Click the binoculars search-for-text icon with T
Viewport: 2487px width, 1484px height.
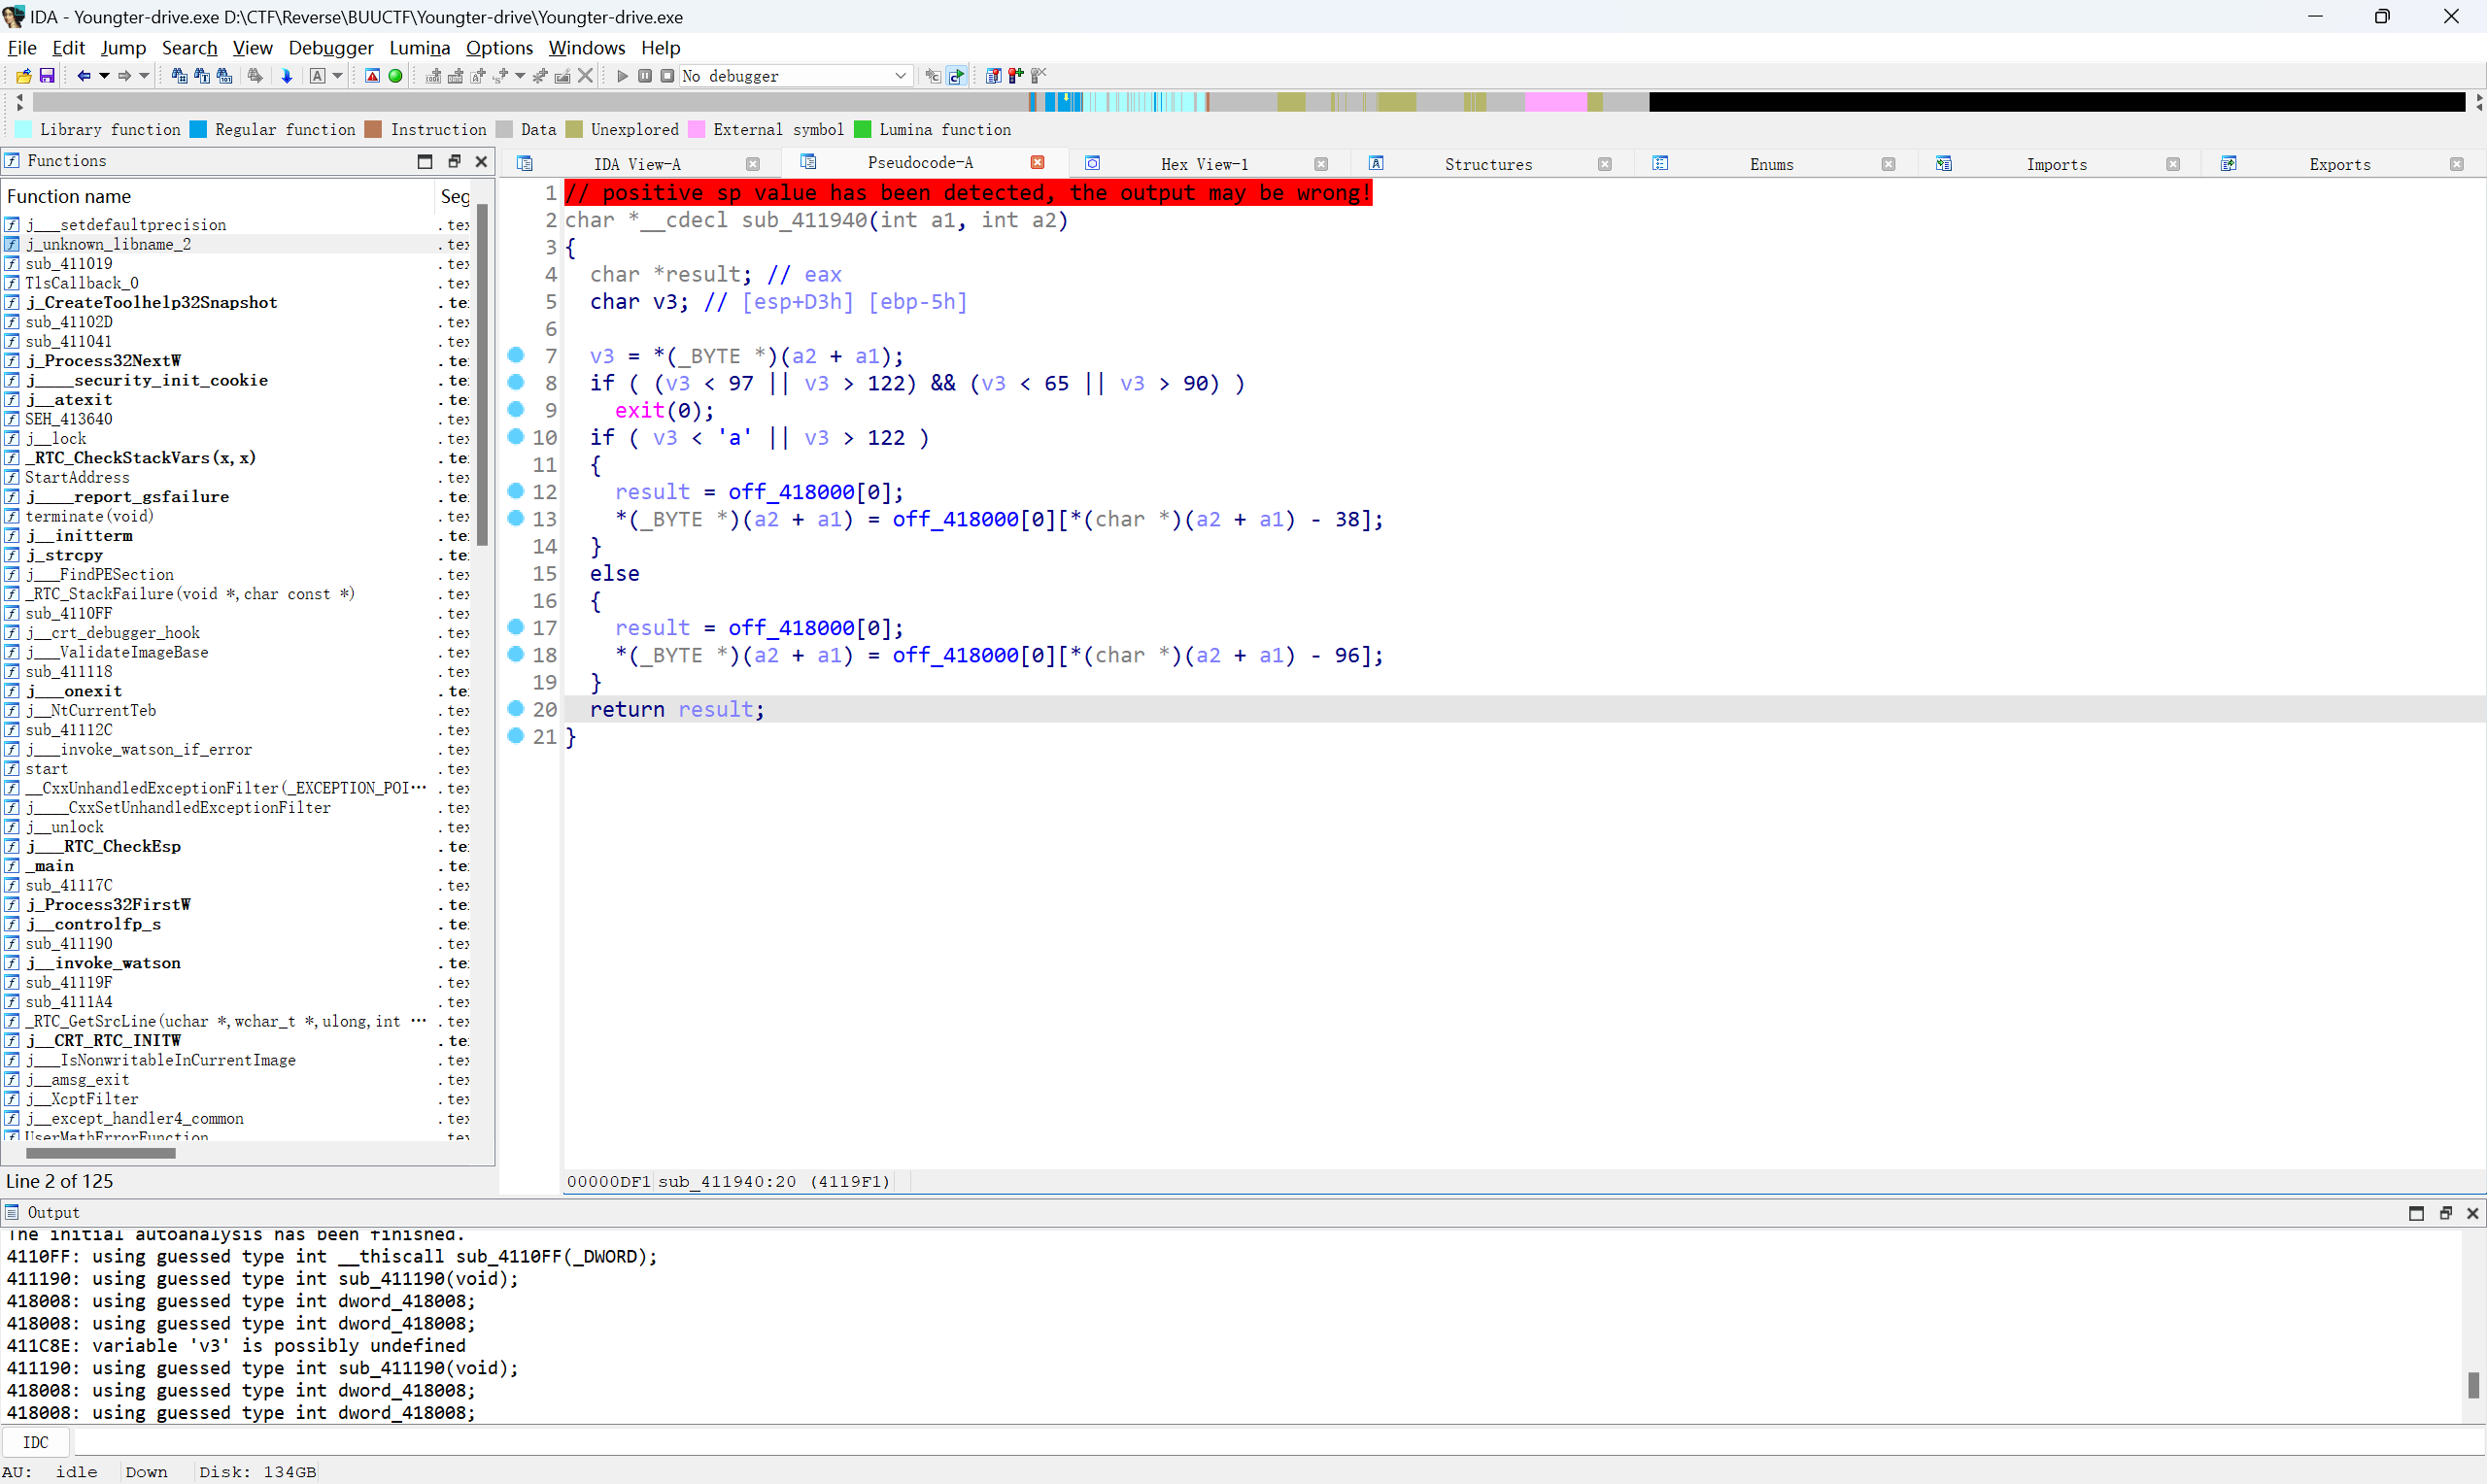click(x=202, y=76)
